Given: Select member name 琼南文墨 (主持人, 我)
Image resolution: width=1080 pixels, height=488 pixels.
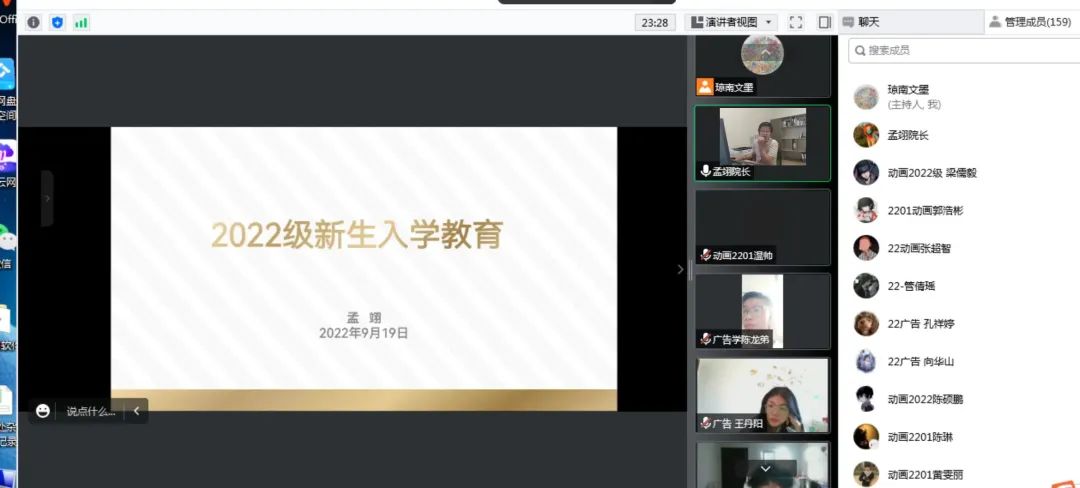Looking at the screenshot, I should point(914,97).
